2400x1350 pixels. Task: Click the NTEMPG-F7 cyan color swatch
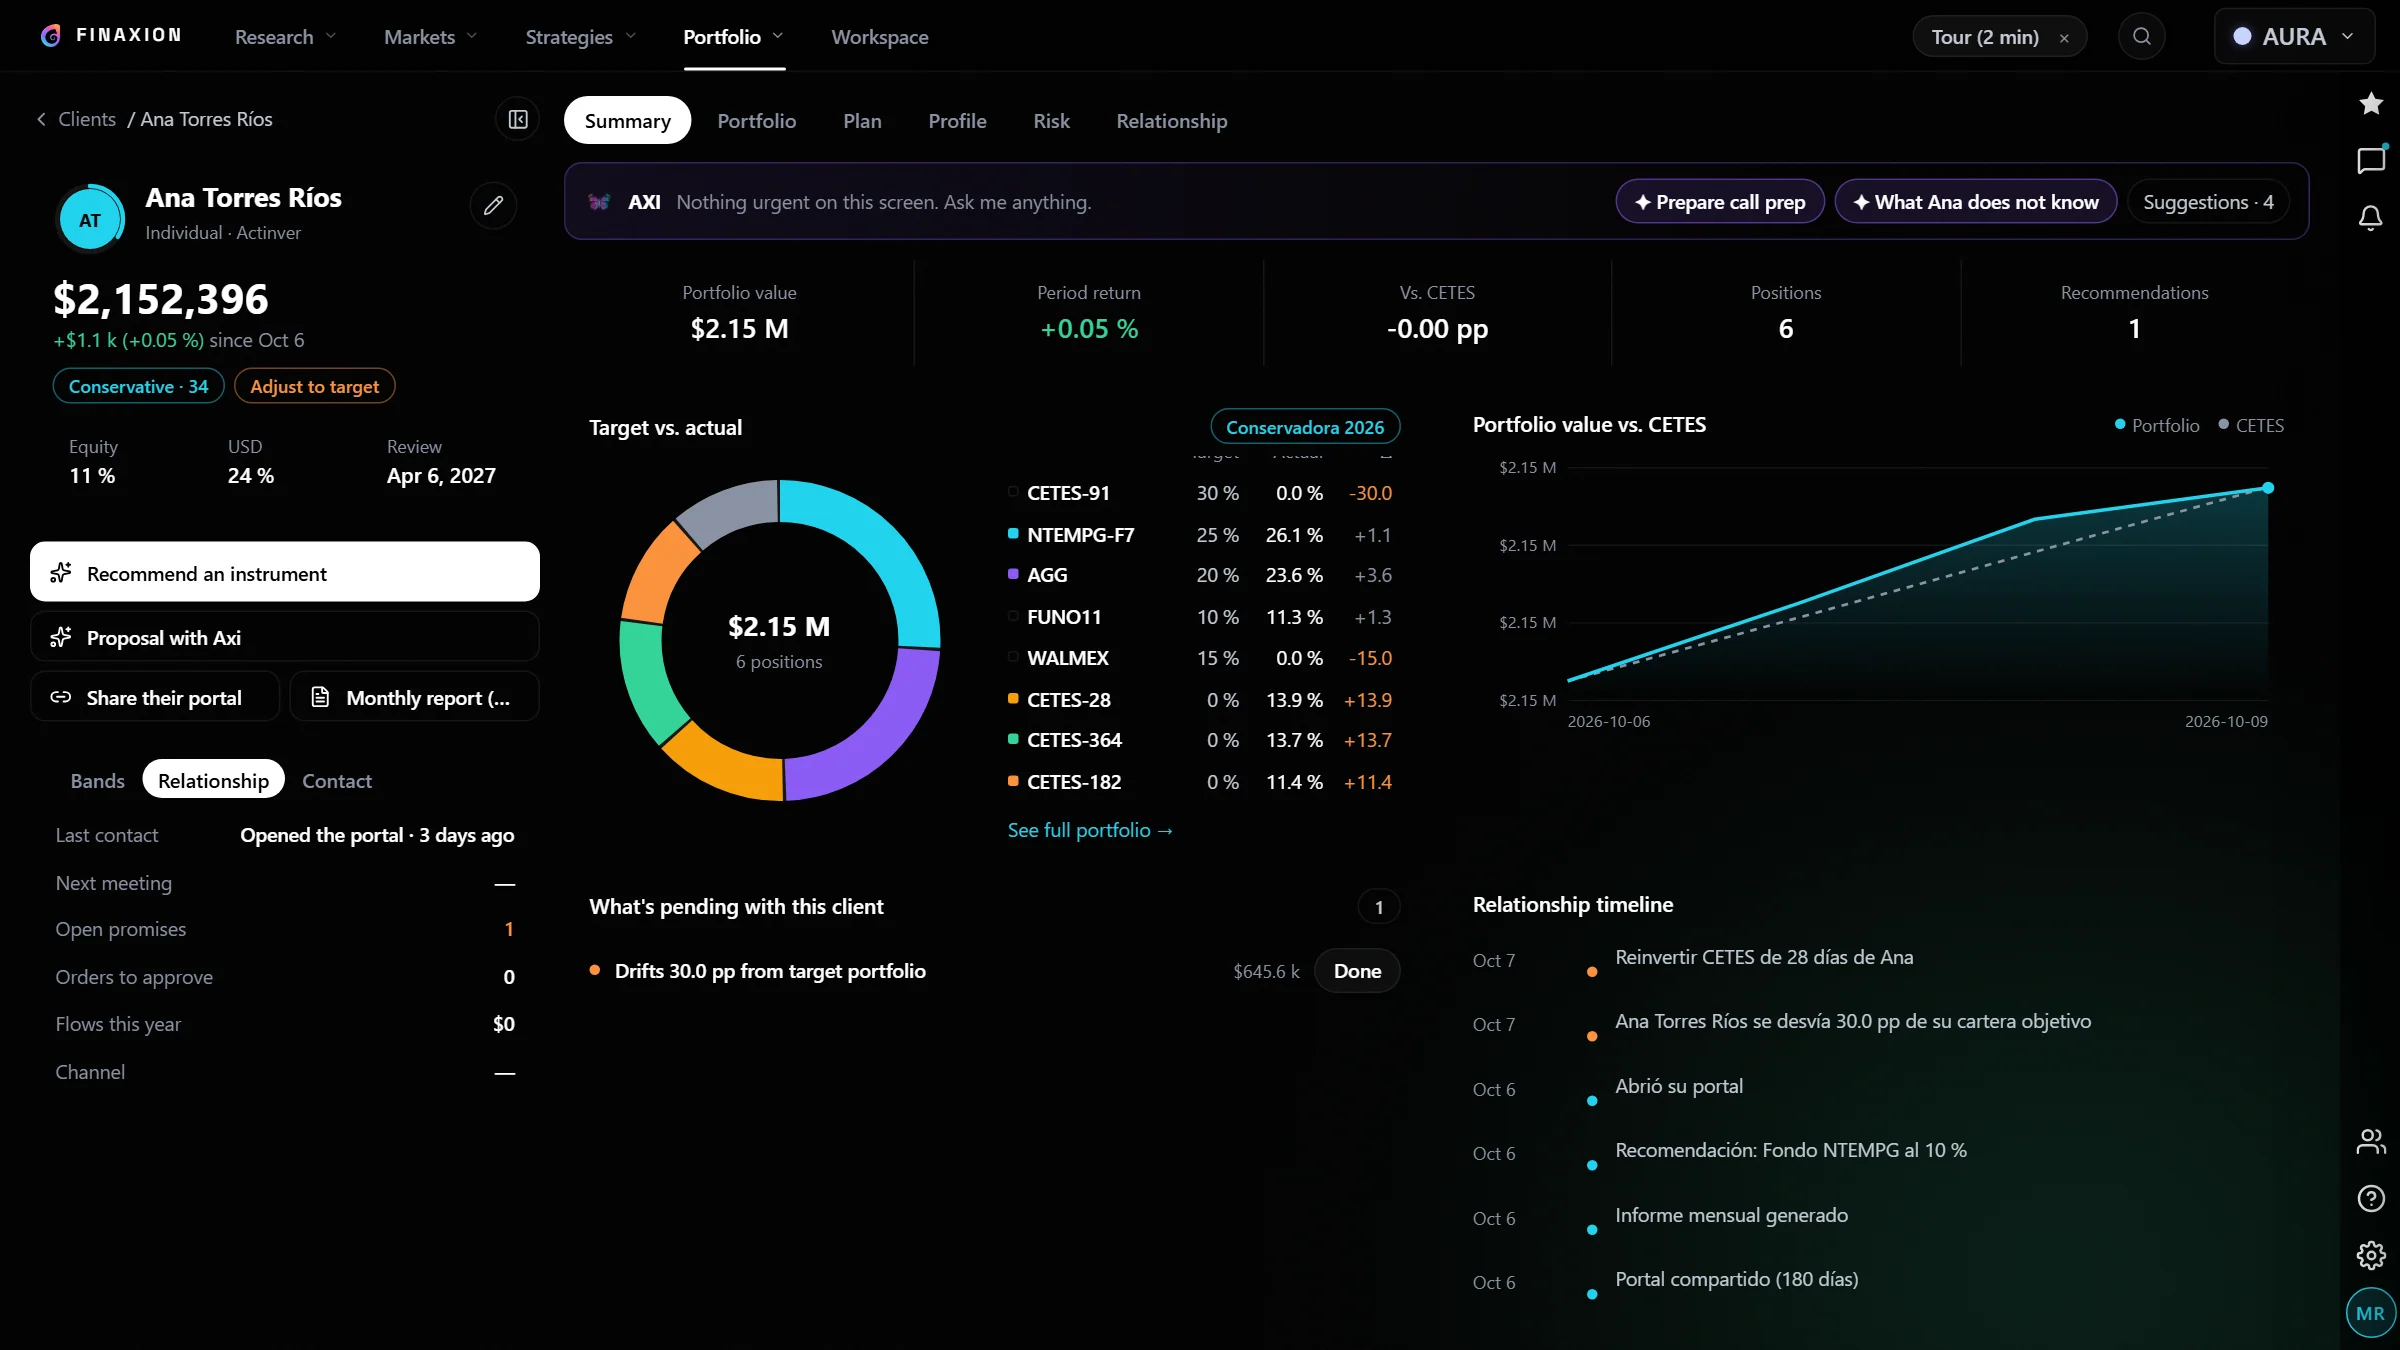coord(1013,534)
